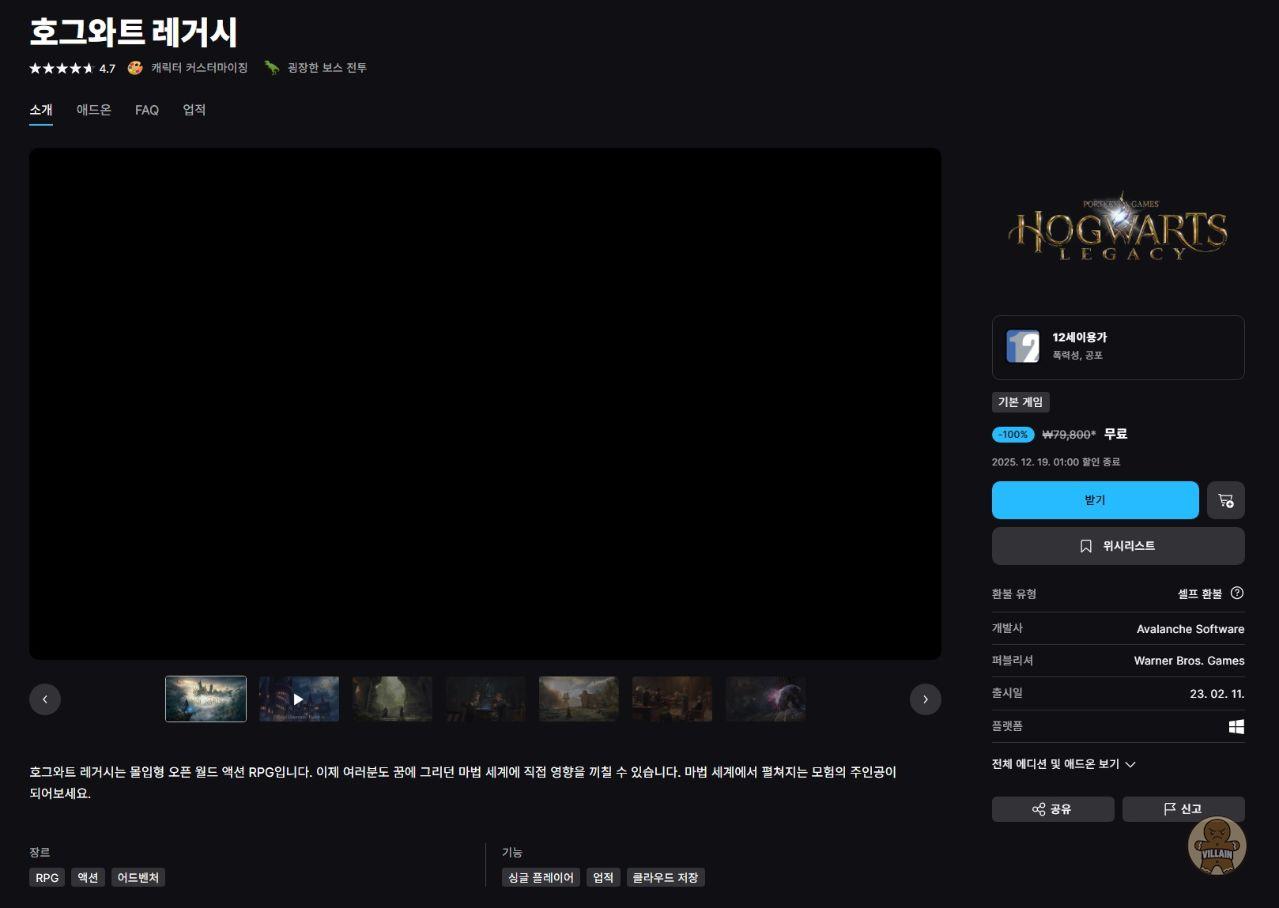The image size is (1279, 908).
Task: Go to previous thumbnails with left arrow
Action: point(45,699)
